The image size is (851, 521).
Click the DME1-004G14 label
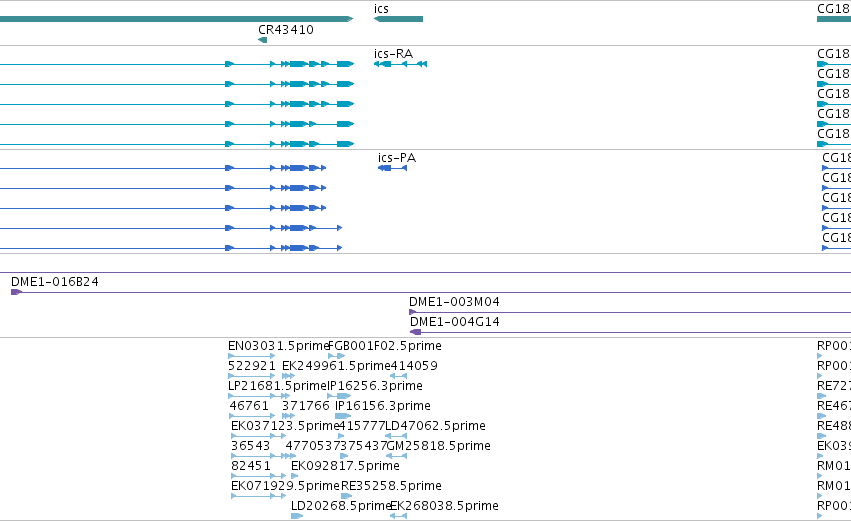click(x=455, y=322)
